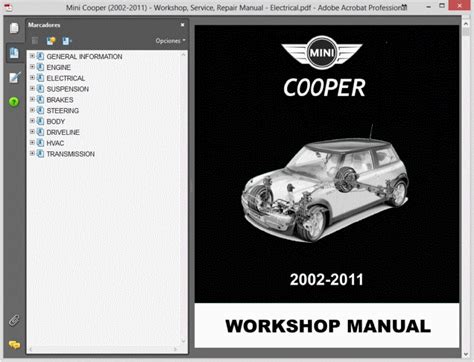Click the bookmark icon beside STEERING

coord(40,110)
